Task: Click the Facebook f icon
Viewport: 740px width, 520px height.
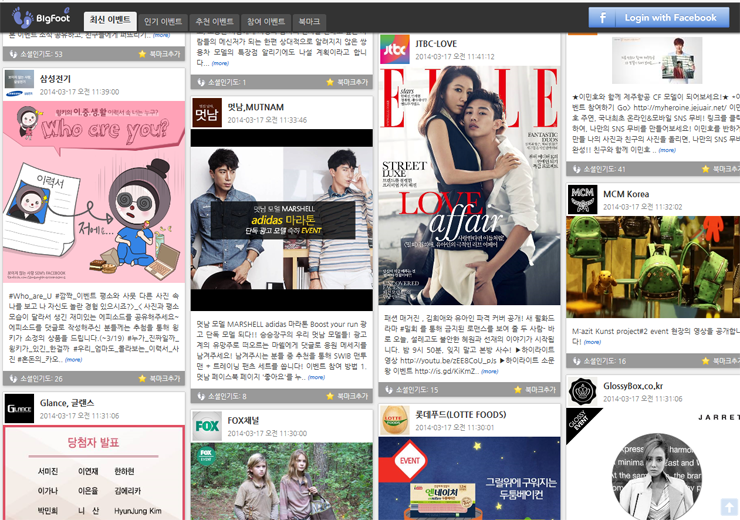Action: point(602,18)
